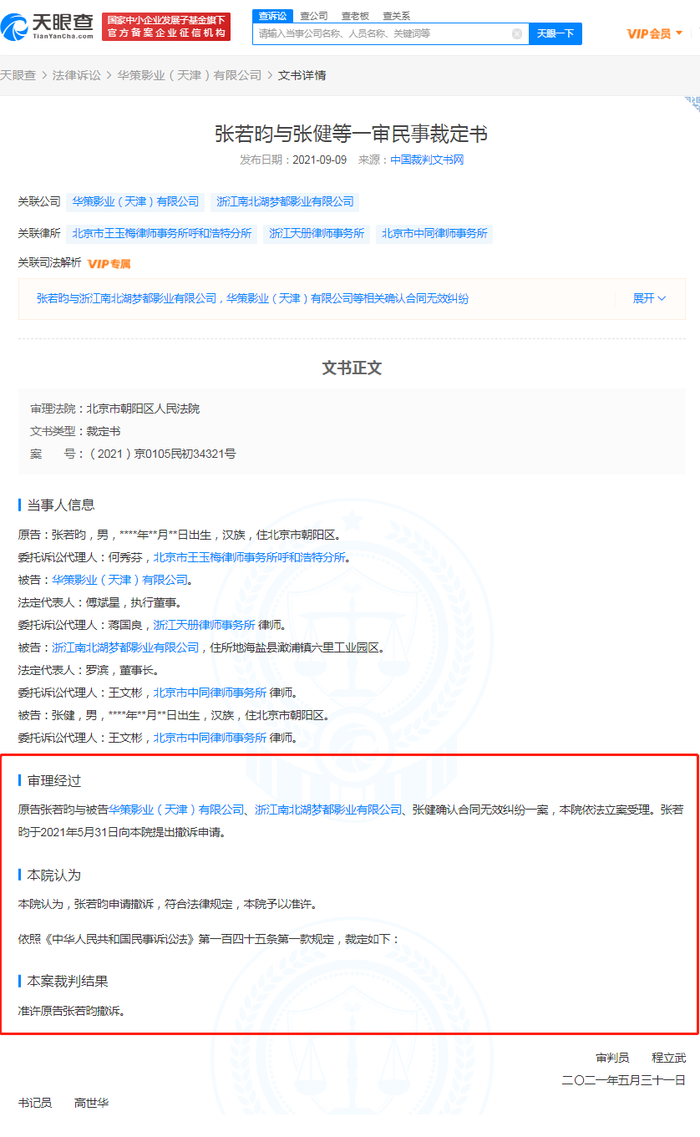Switch to the 查公司 search tab
The width and height of the screenshot is (700, 1137).
pos(314,16)
